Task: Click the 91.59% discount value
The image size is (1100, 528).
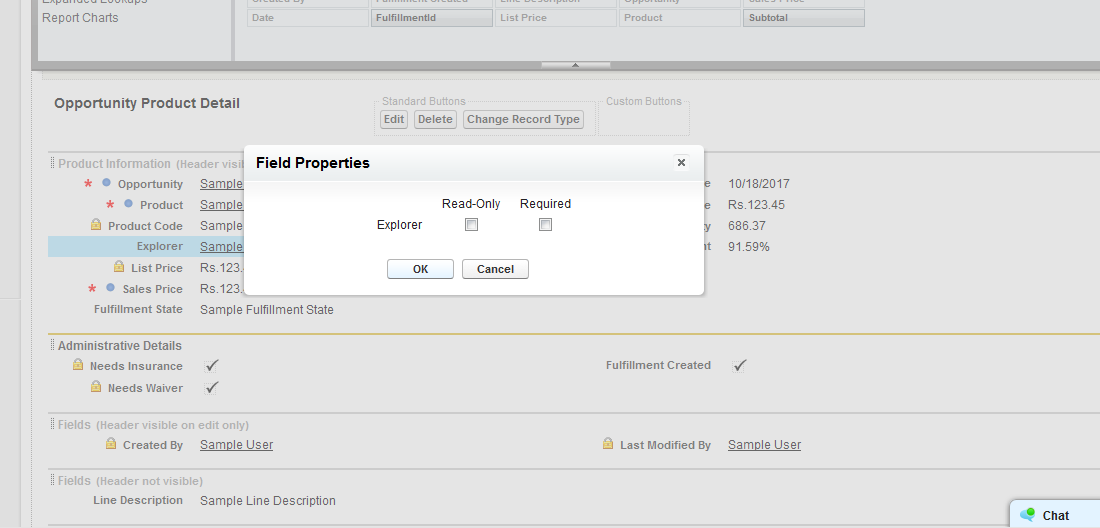Action: point(749,247)
